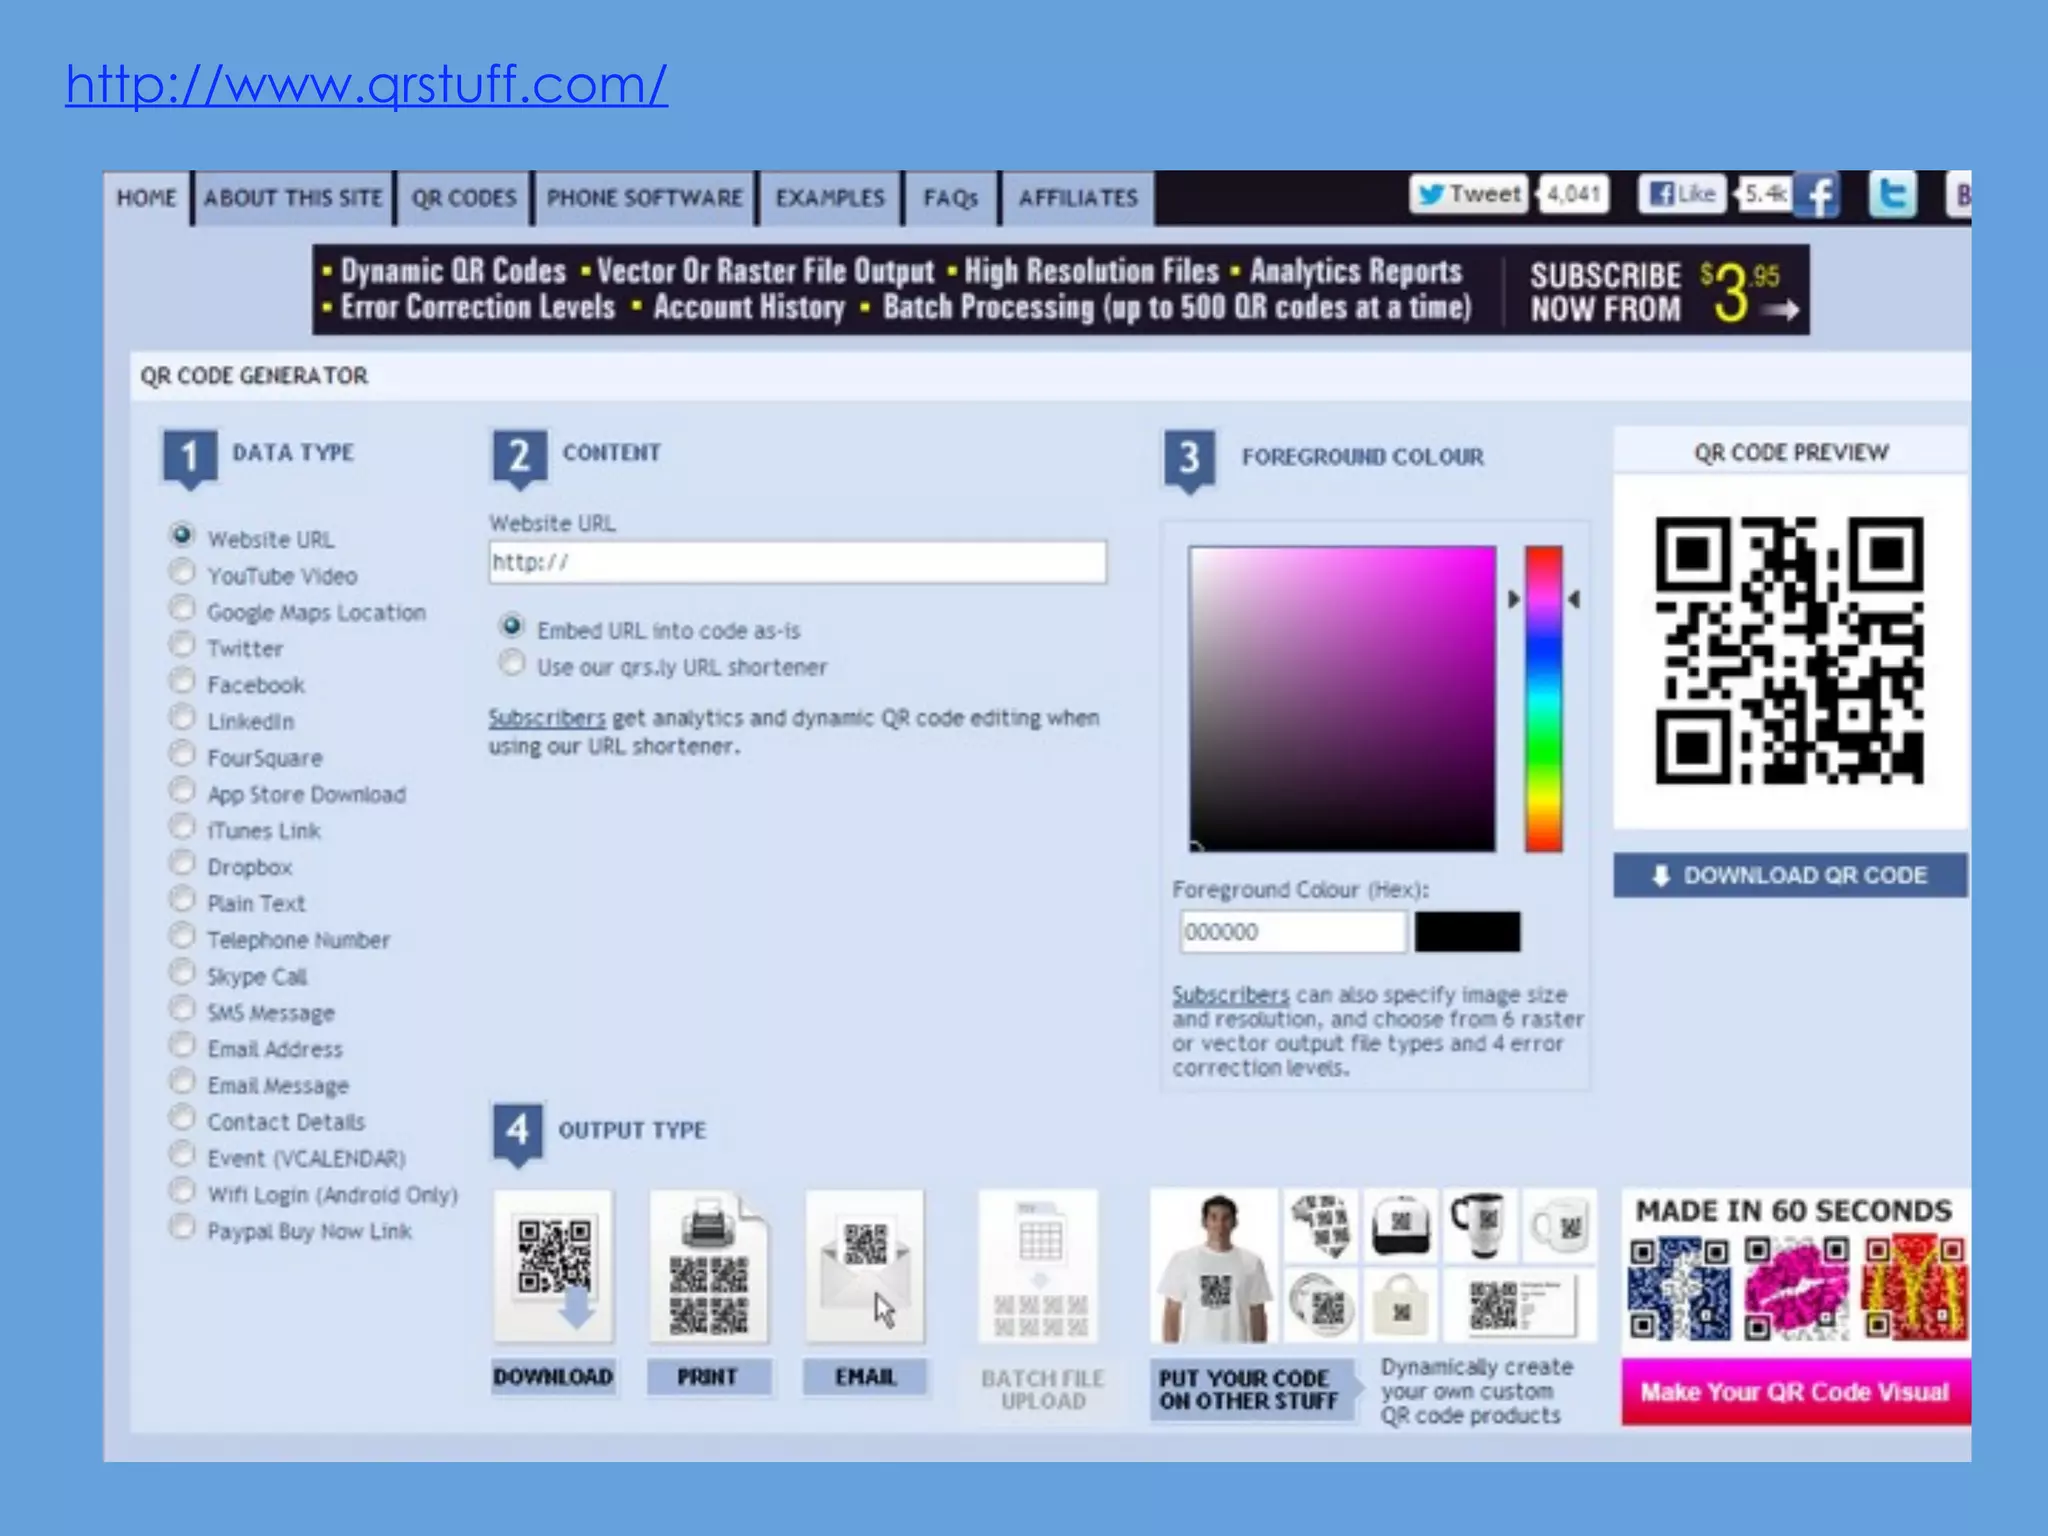Click the Download output type icon
This screenshot has height=1536, width=2048.
click(553, 1266)
